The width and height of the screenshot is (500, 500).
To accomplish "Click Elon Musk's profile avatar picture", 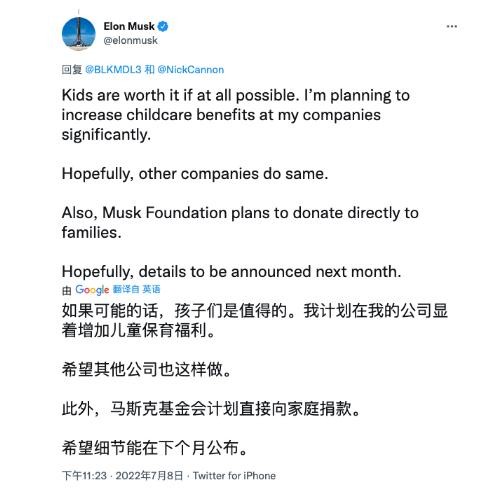I will [79, 34].
